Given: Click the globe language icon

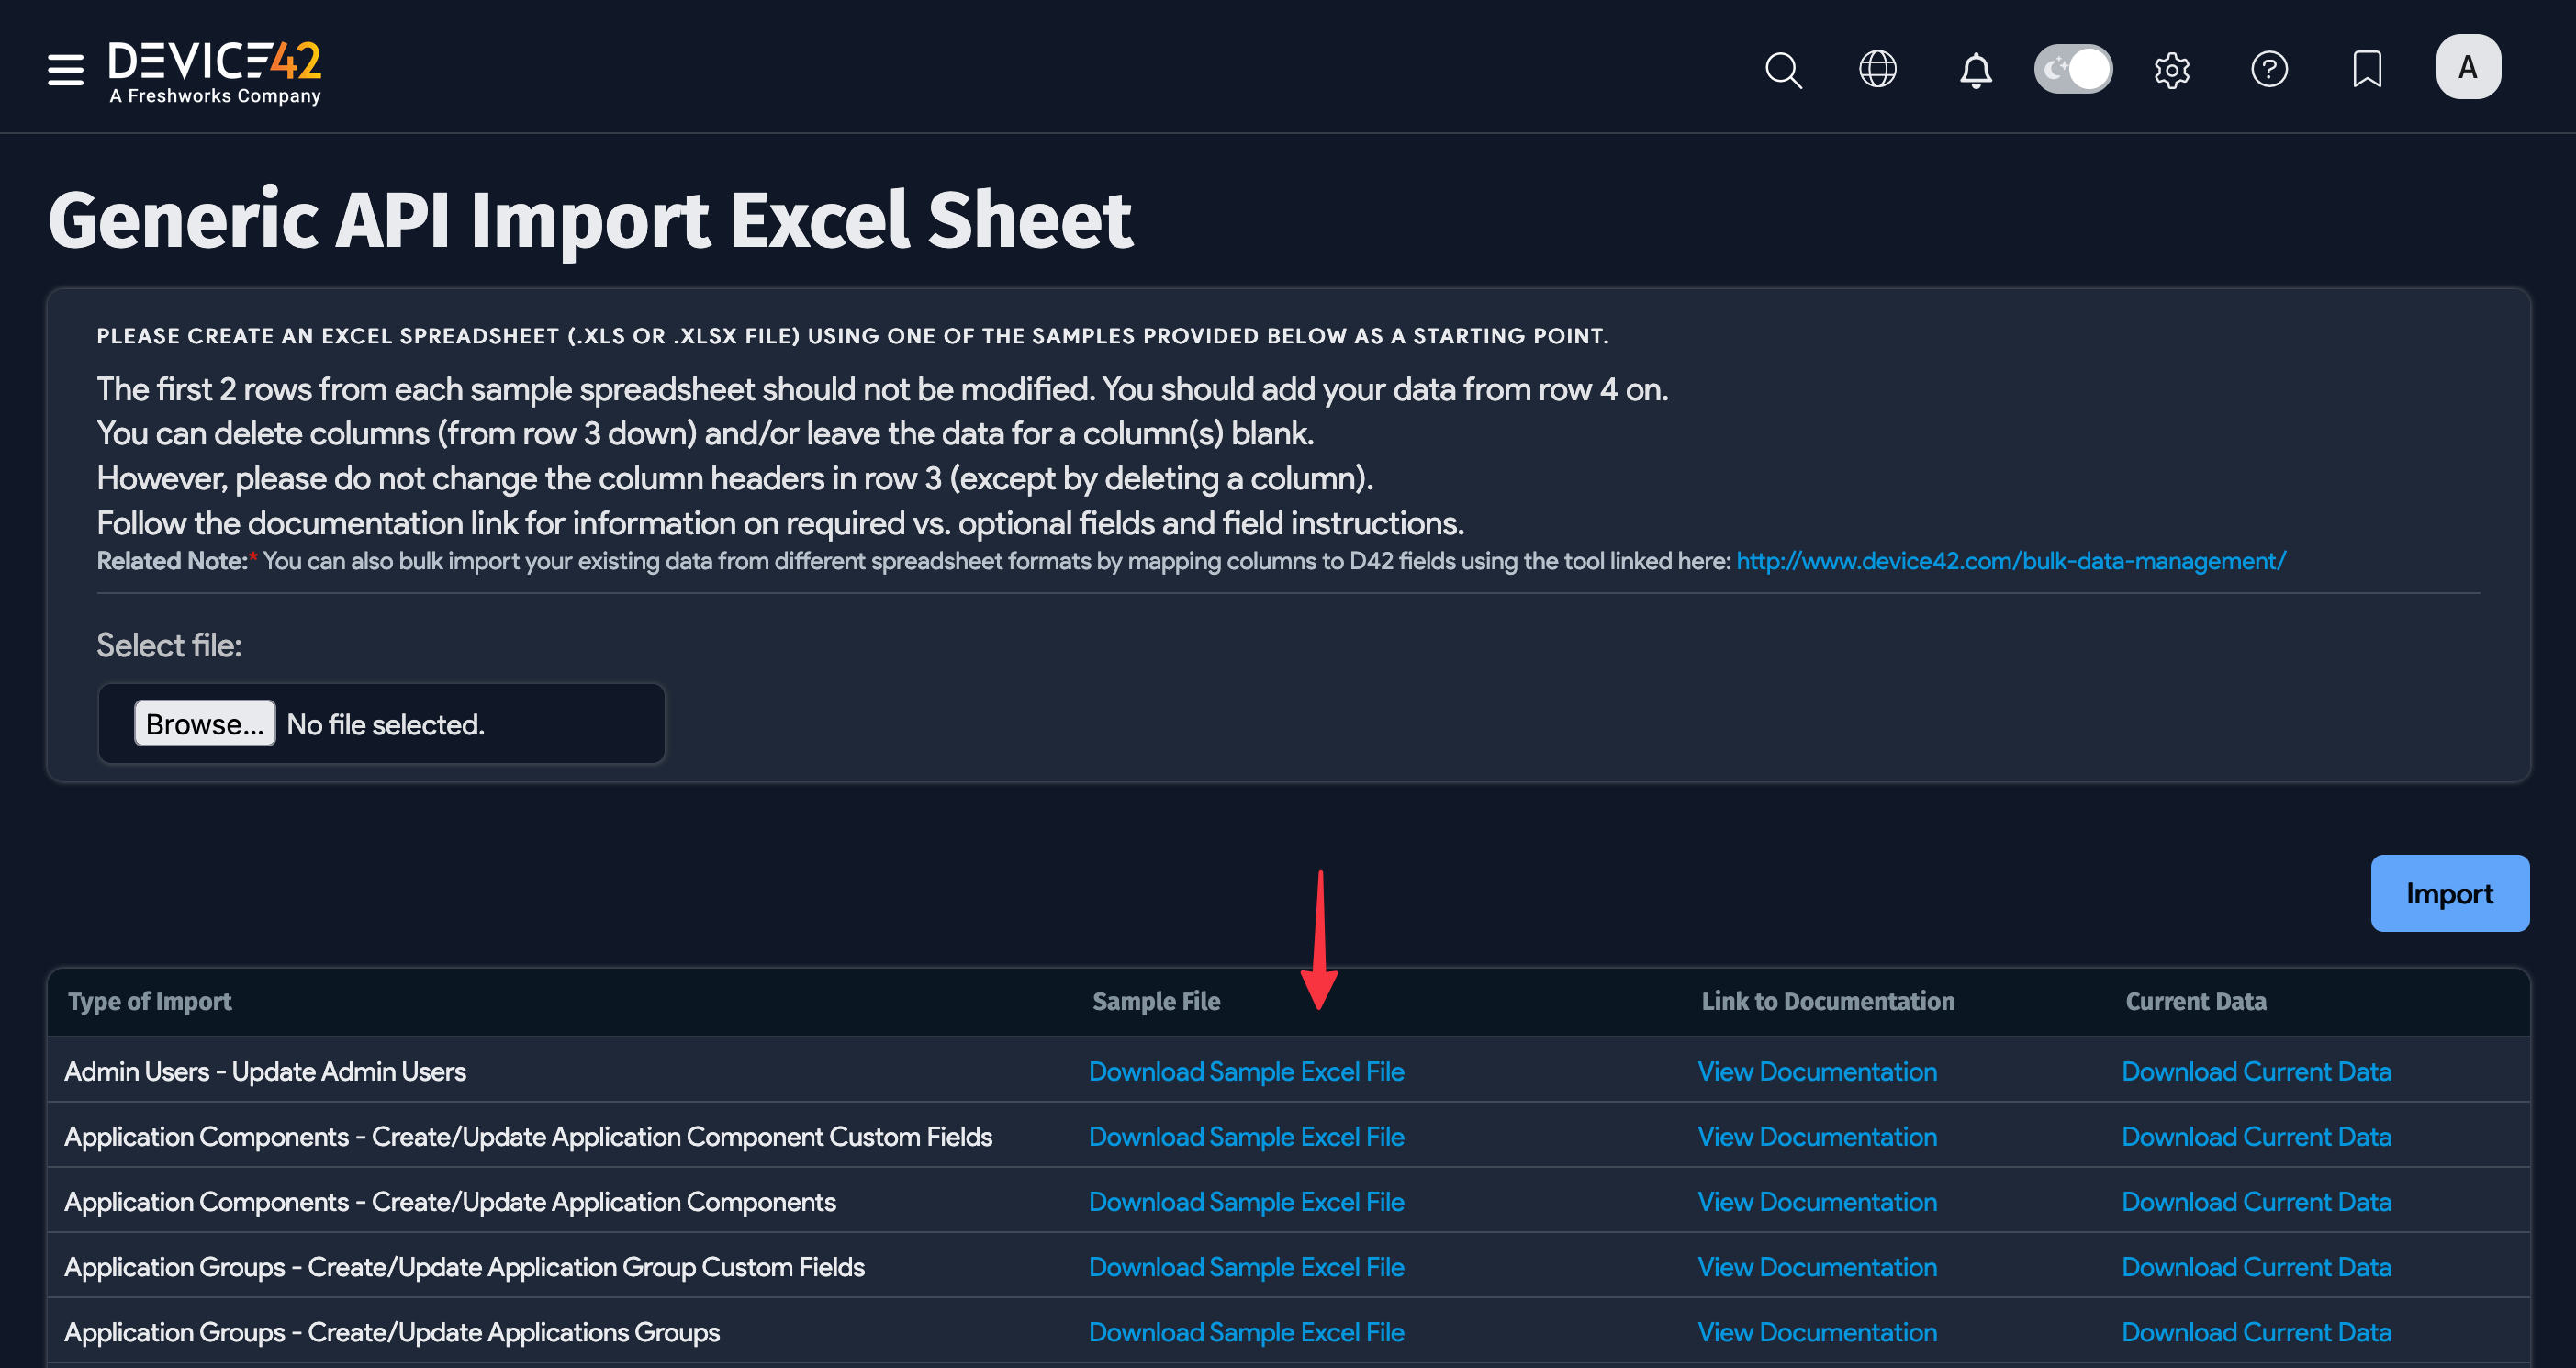Looking at the screenshot, I should point(1877,70).
